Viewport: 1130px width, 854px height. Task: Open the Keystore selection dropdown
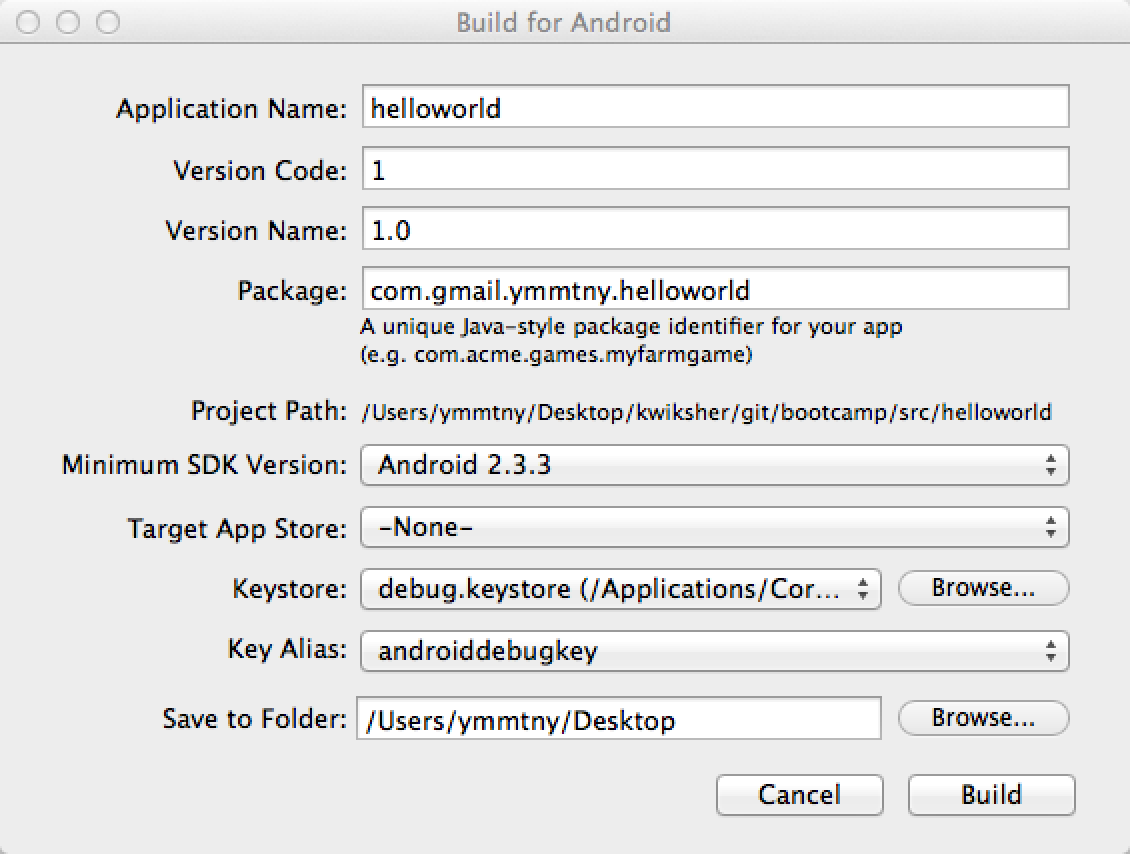[620, 590]
